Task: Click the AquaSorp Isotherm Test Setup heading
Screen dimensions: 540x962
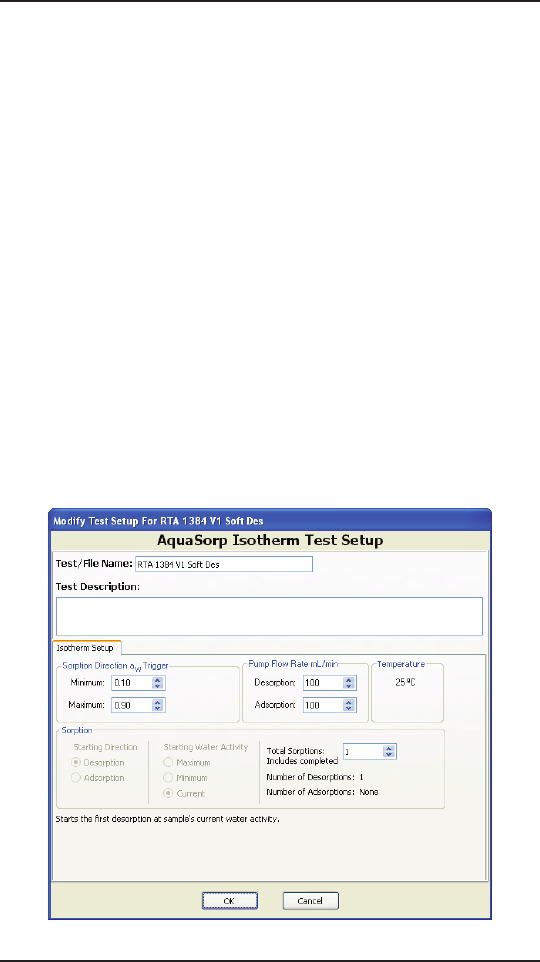Action: click(x=270, y=541)
